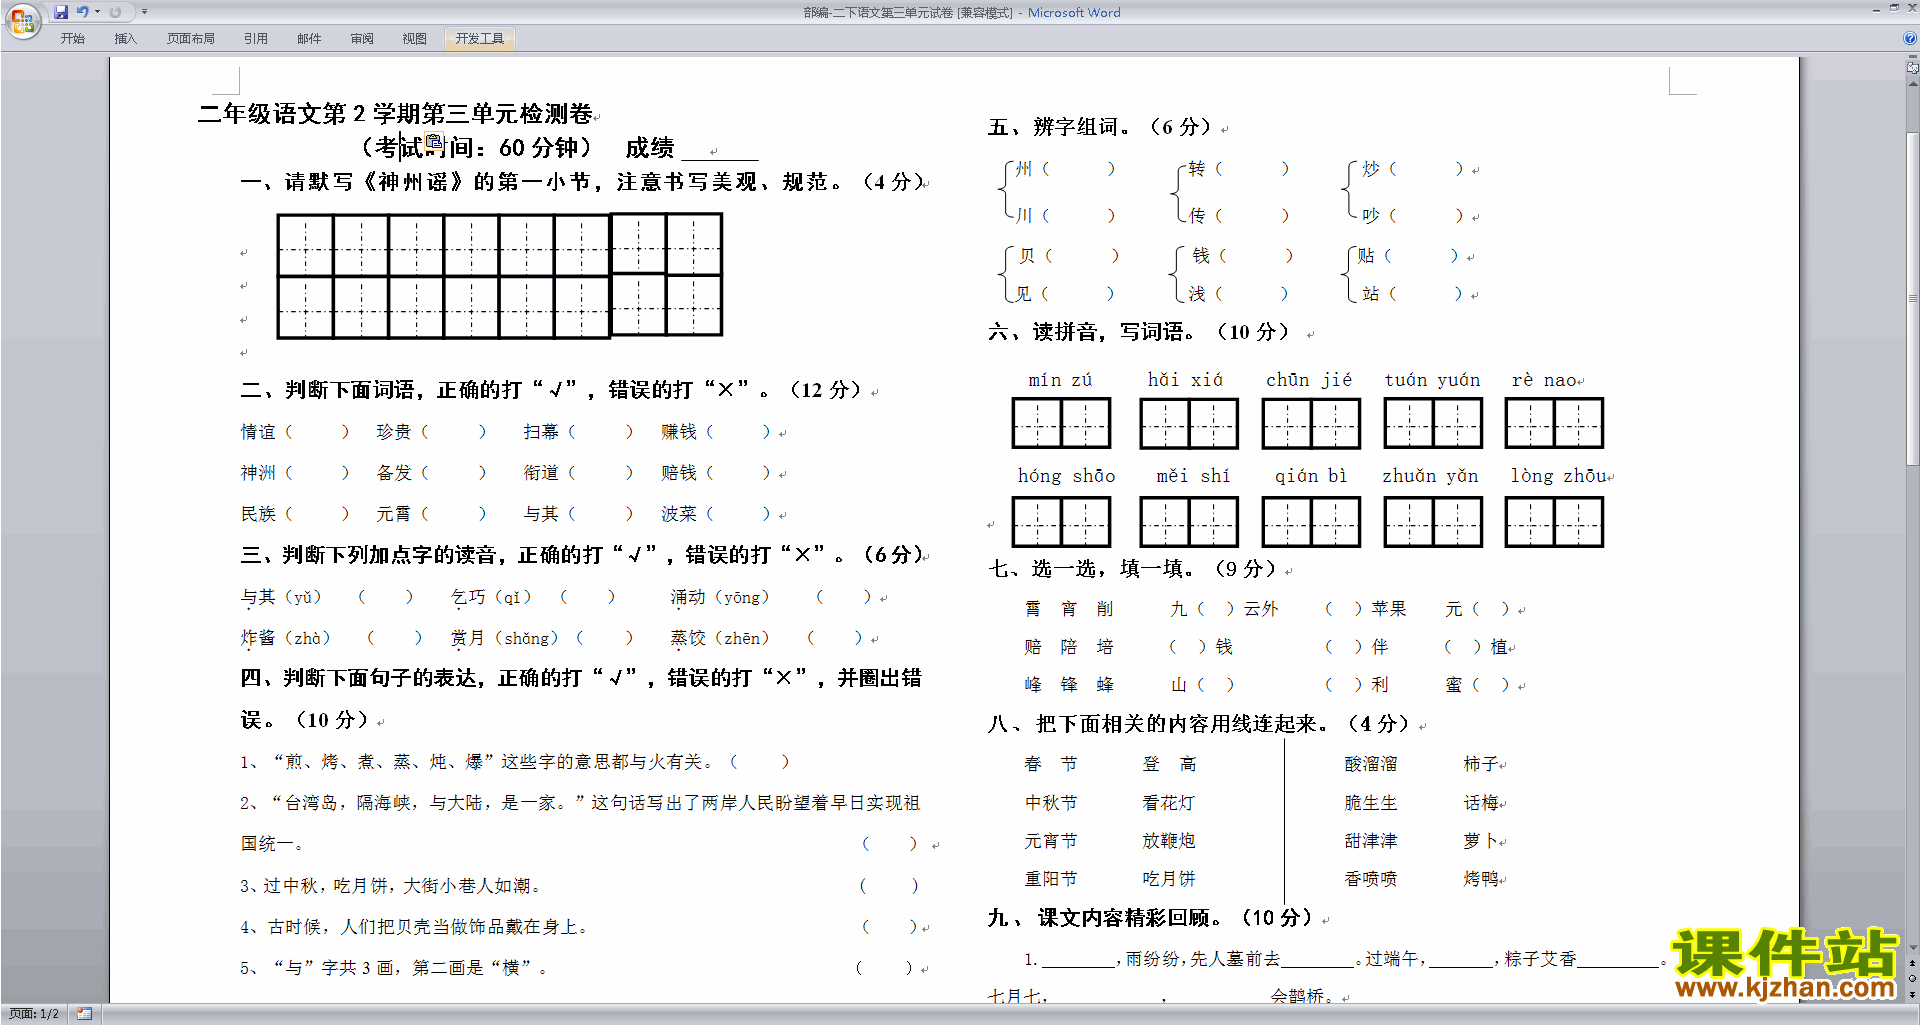This screenshot has width=1920, height=1025.
Task: Open the 插入 ribbon tab
Action: (125, 39)
